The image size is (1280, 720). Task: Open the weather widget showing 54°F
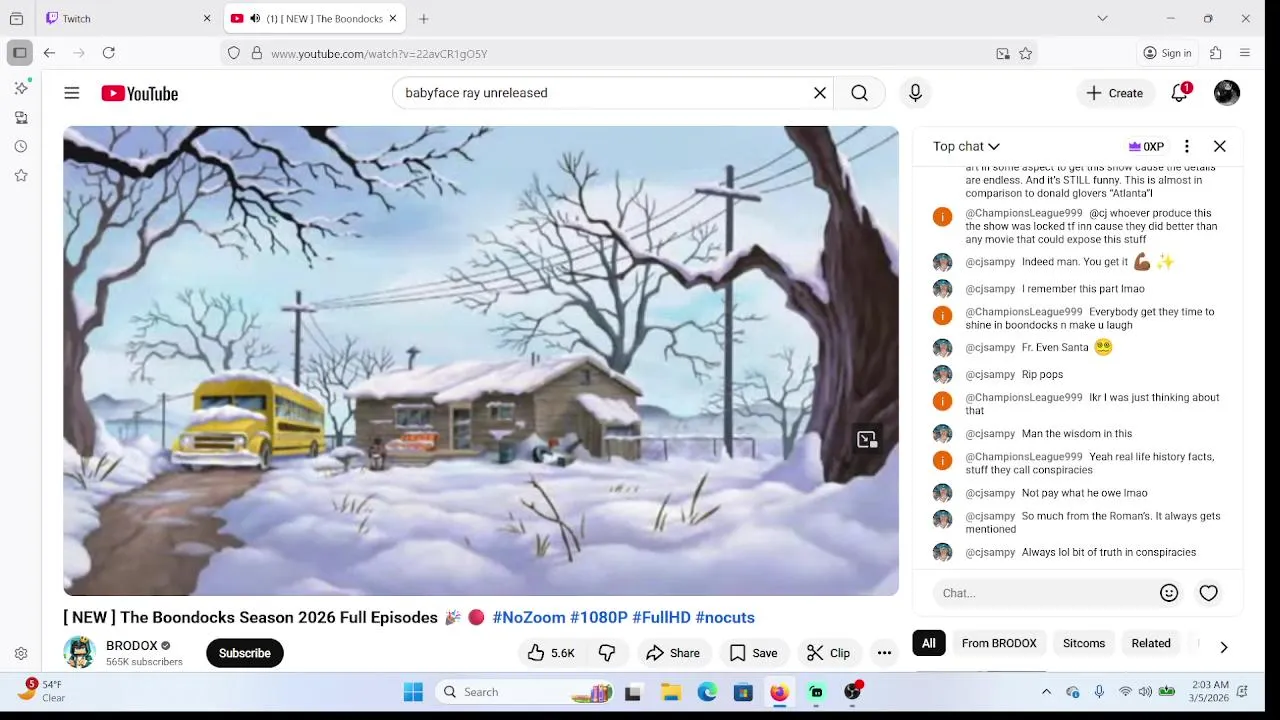tap(42, 691)
